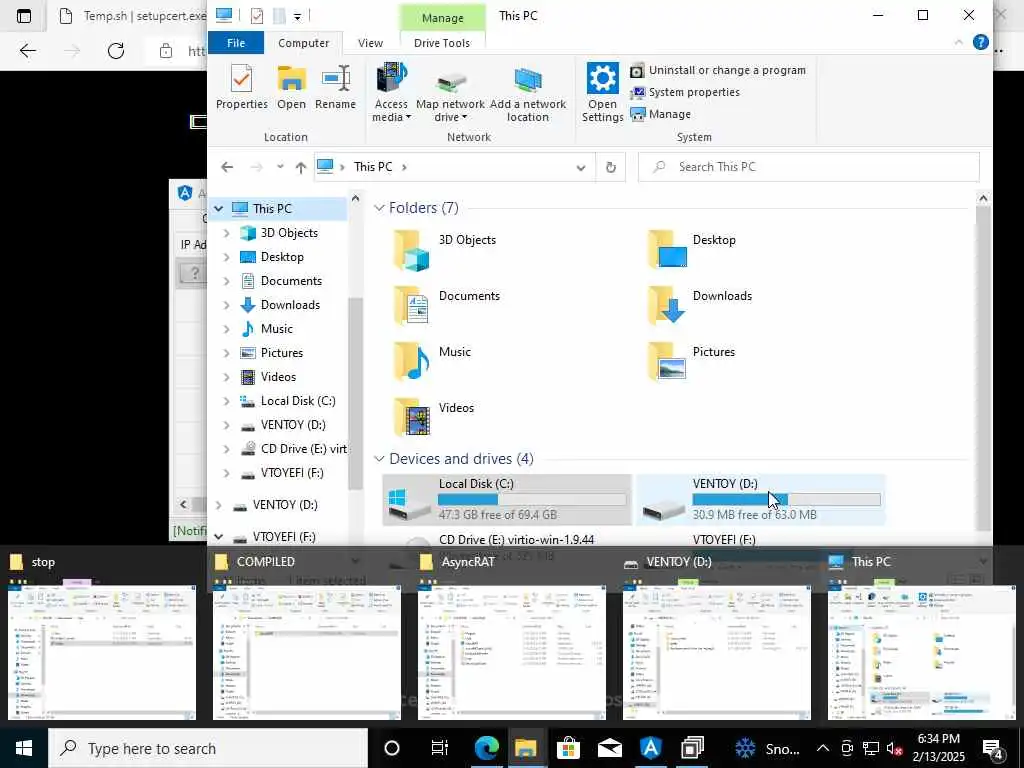The width and height of the screenshot is (1024, 768).
Task: Select the Music folder icon
Action: click(411, 362)
